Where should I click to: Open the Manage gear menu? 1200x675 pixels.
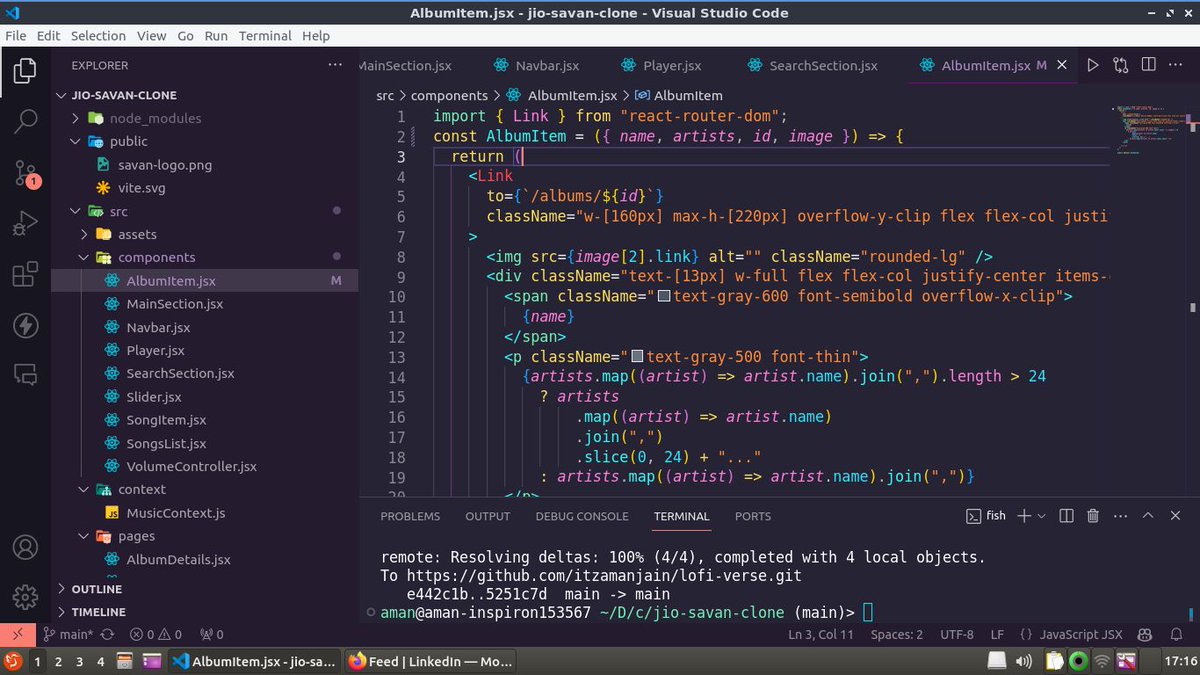(25, 596)
